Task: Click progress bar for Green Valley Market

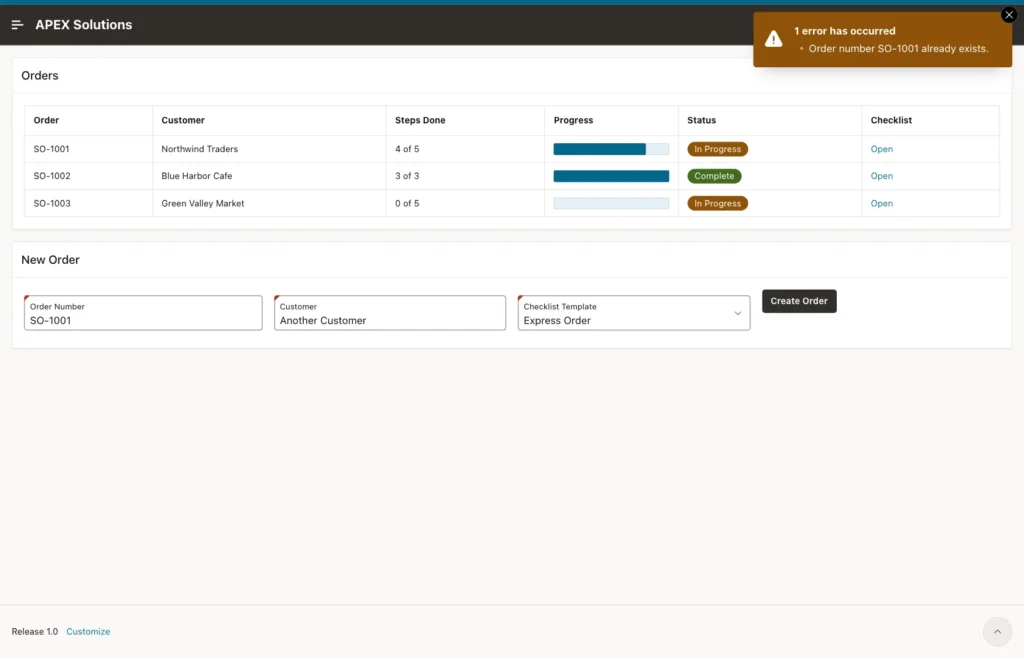Action: click(611, 203)
